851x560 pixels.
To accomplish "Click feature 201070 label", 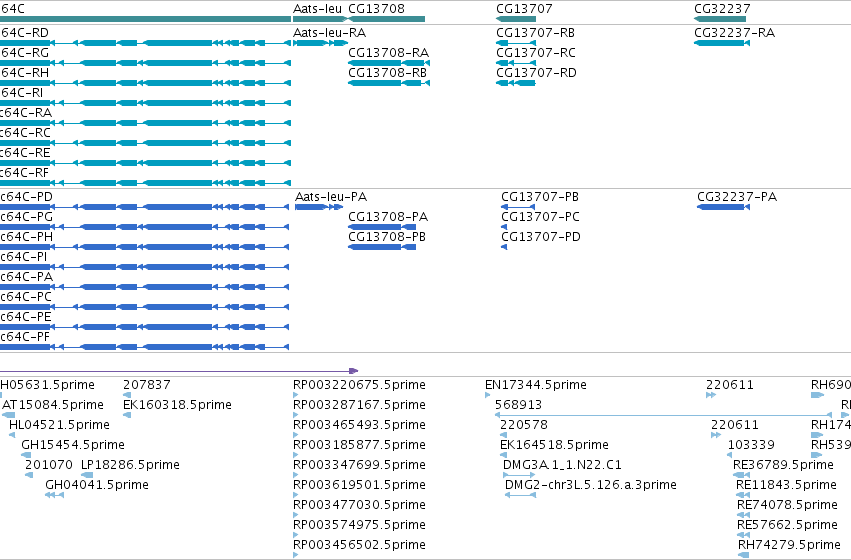I will pyautogui.click(x=49, y=464).
